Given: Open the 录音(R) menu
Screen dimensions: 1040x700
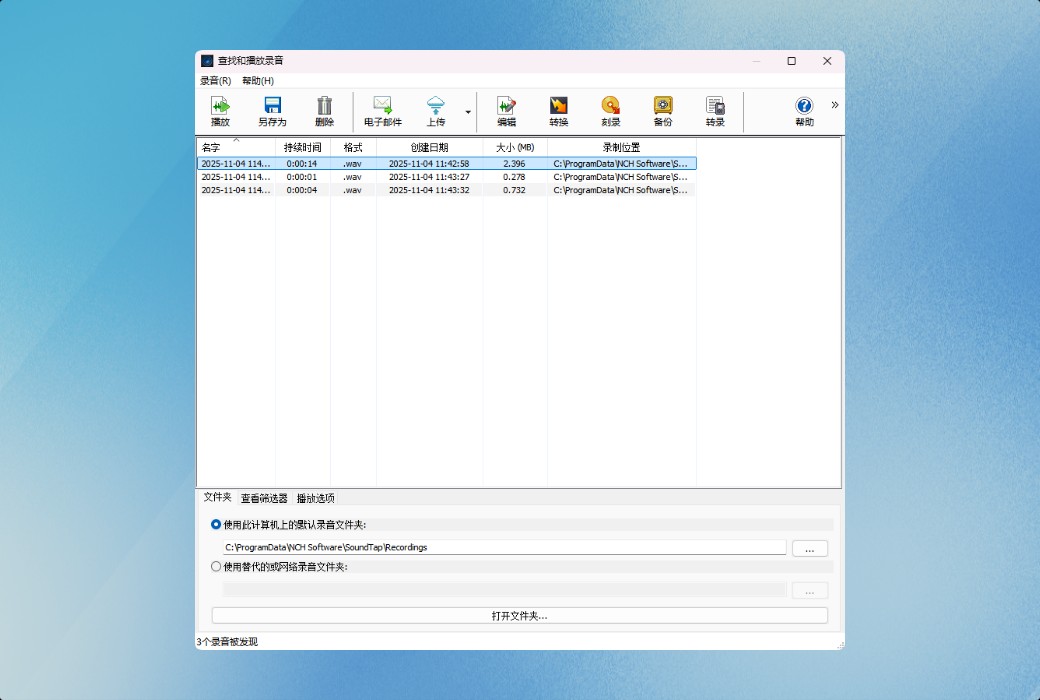Looking at the screenshot, I should pos(214,80).
